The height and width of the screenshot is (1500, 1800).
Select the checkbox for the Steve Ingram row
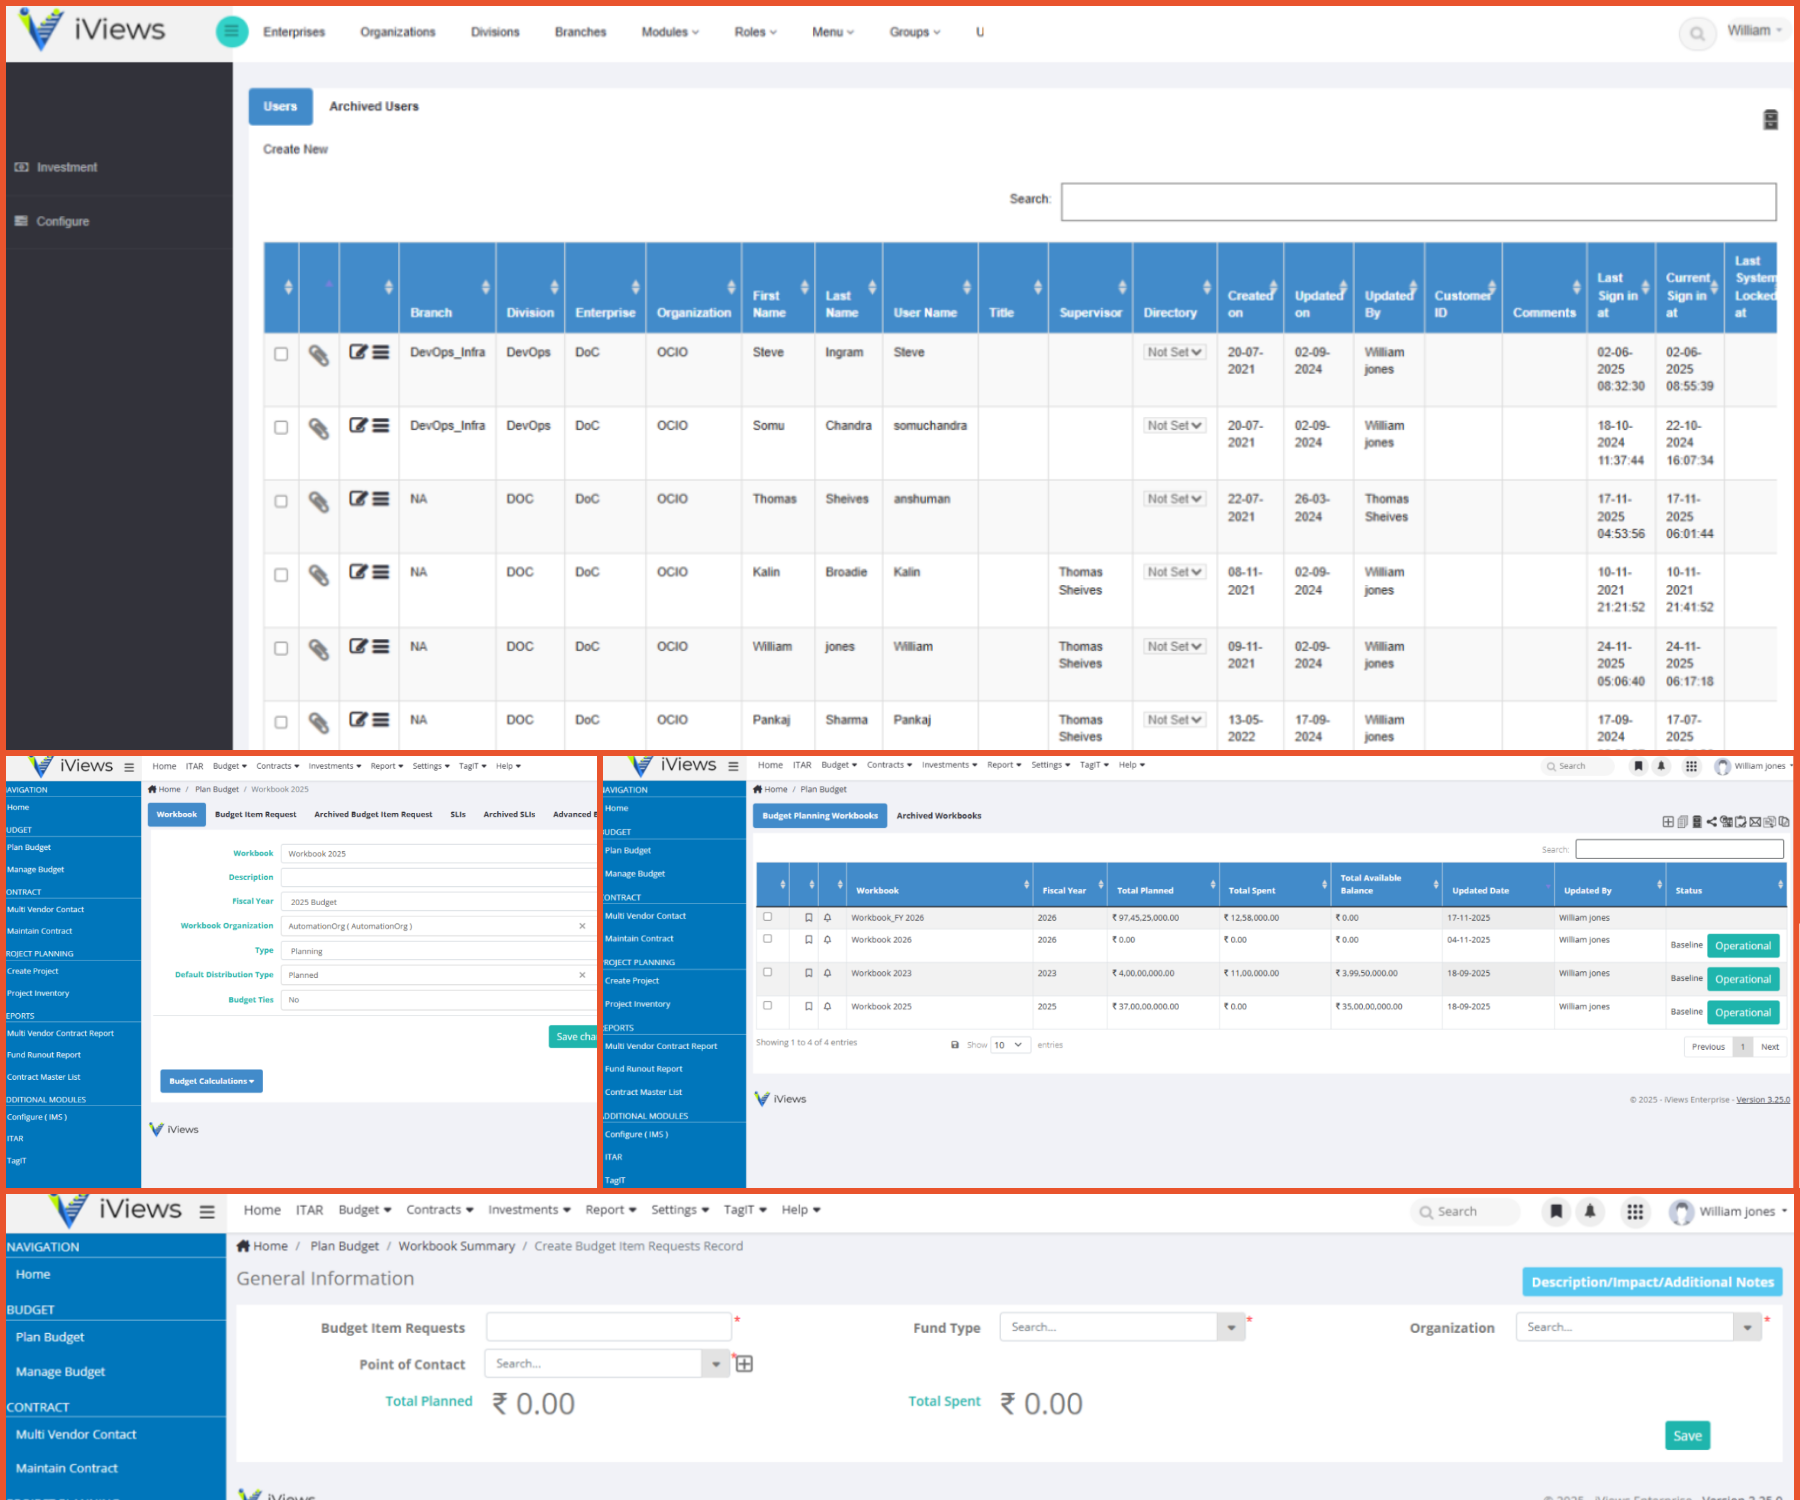[x=281, y=354]
